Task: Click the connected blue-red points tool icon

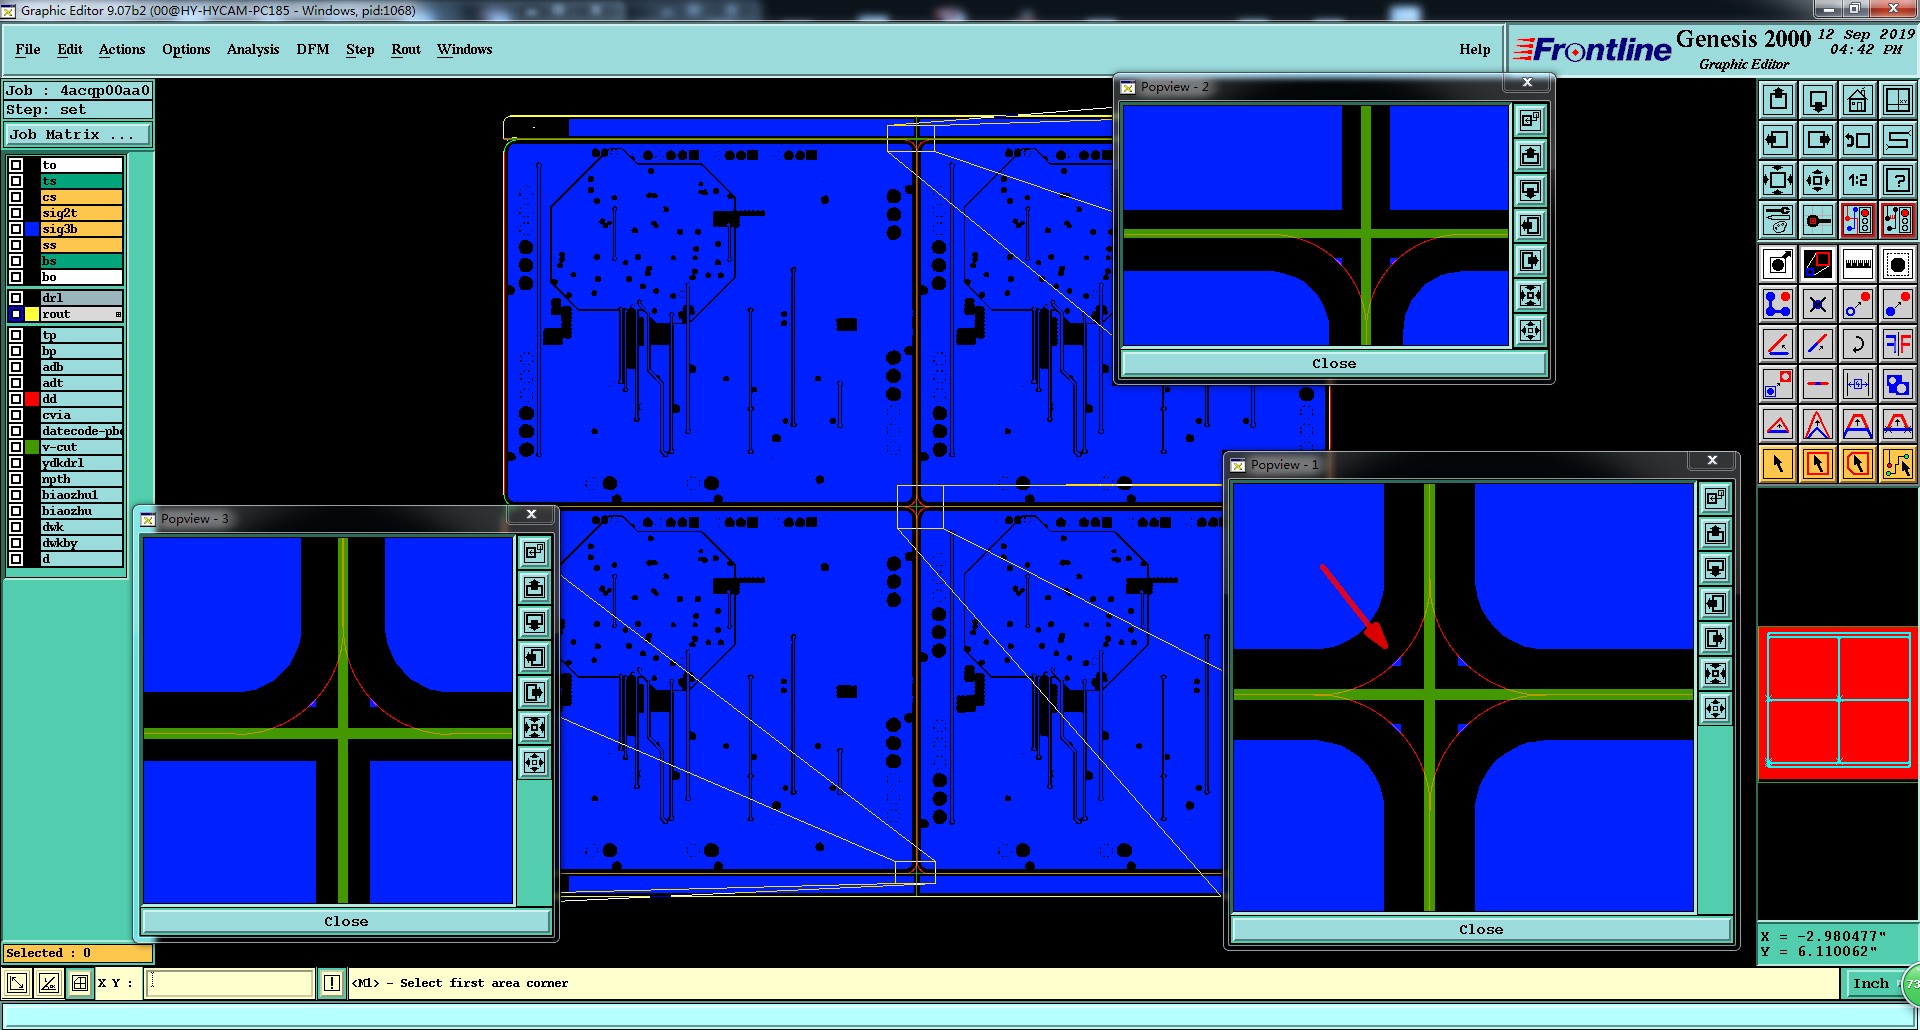Action: click(x=1778, y=304)
